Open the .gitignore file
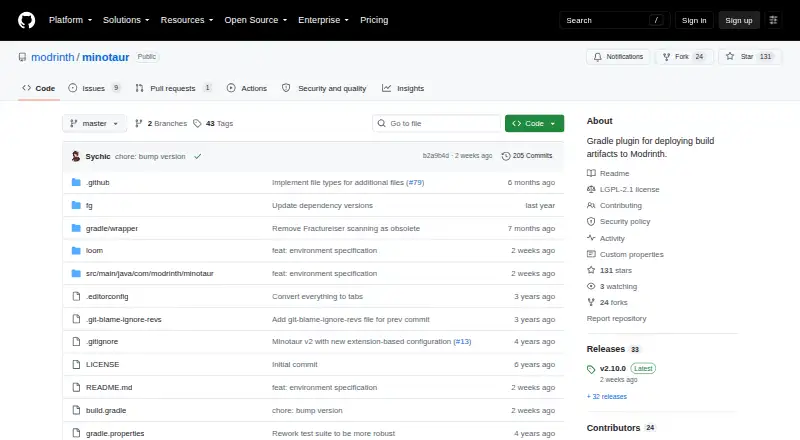The image size is (800, 440). tap(102, 341)
